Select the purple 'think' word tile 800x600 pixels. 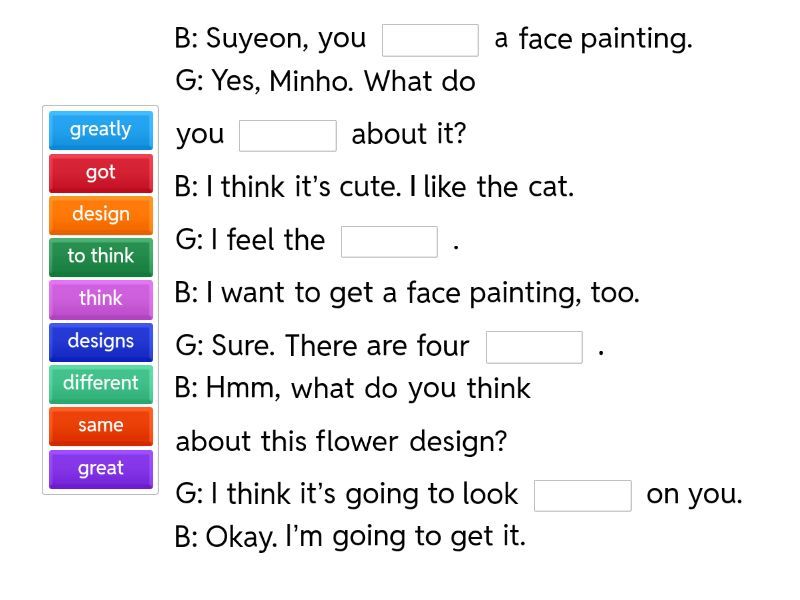(x=100, y=299)
